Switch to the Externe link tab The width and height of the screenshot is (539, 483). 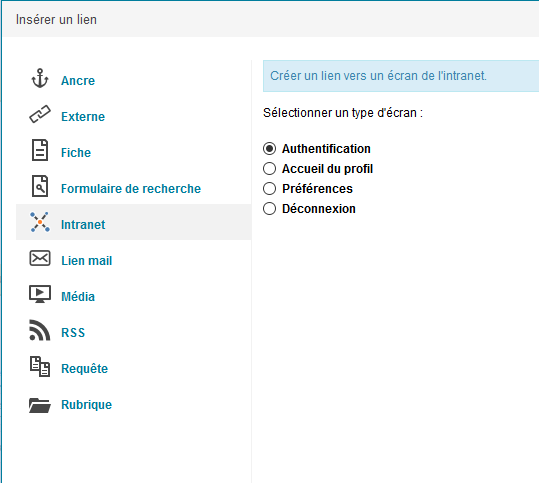(83, 117)
